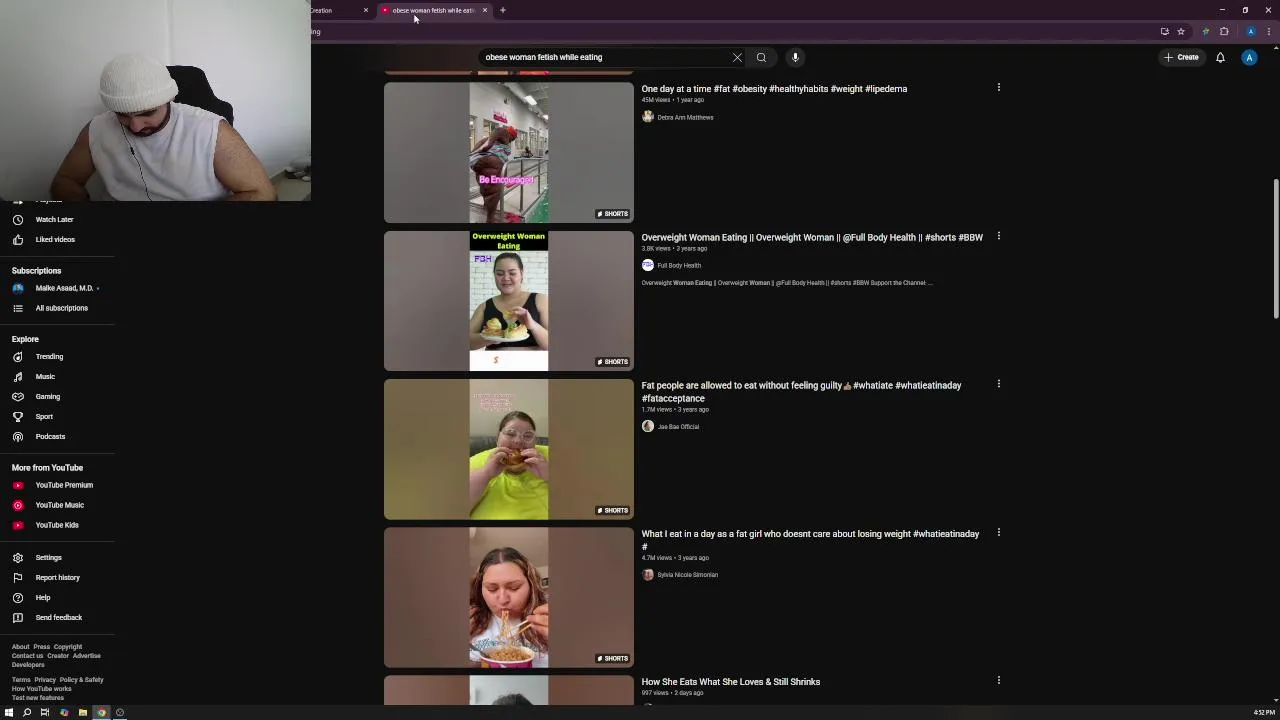Open Malke Asaad, M.D. subscription channel
Screen dimensions: 1280x720
pos(63,288)
